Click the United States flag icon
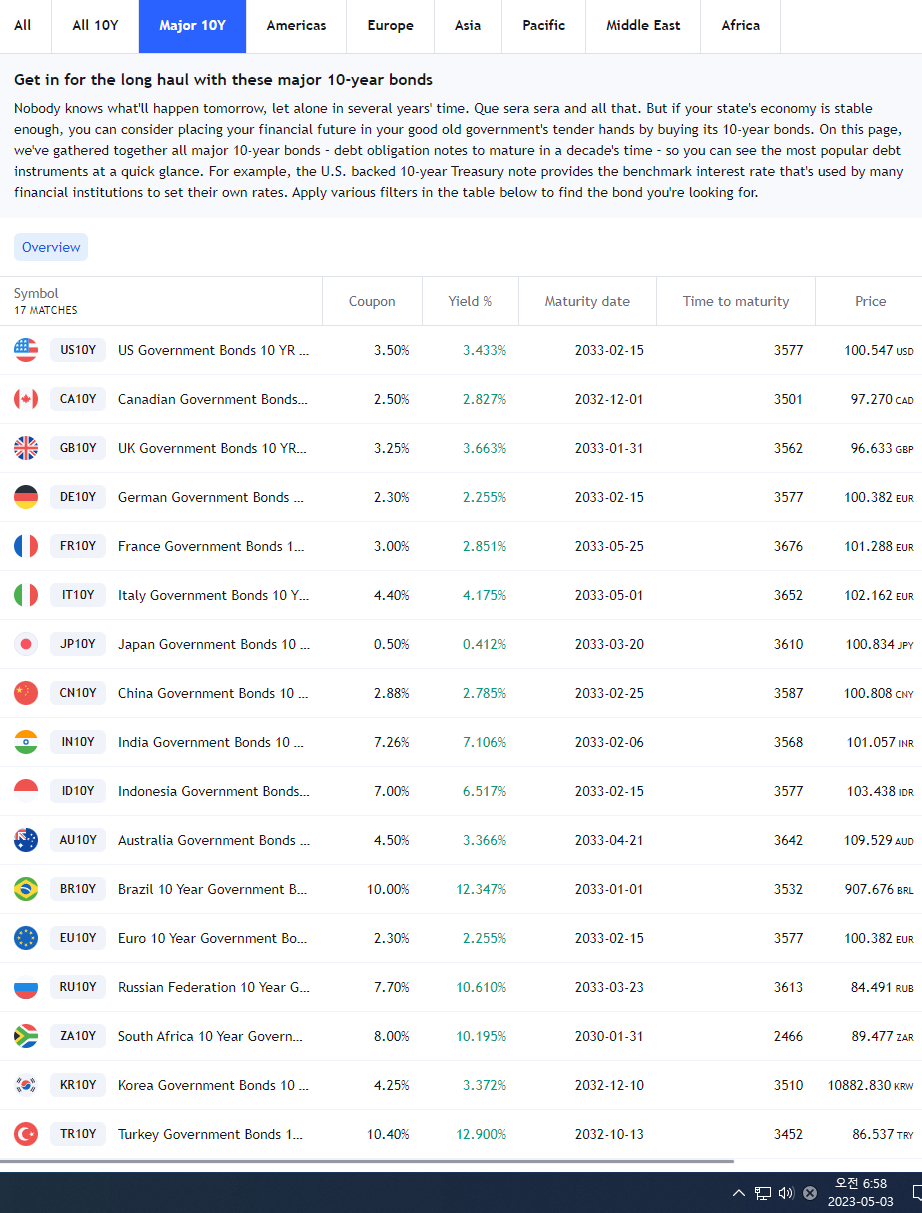Viewport: 922px width, 1213px height. pyautogui.click(x=26, y=350)
